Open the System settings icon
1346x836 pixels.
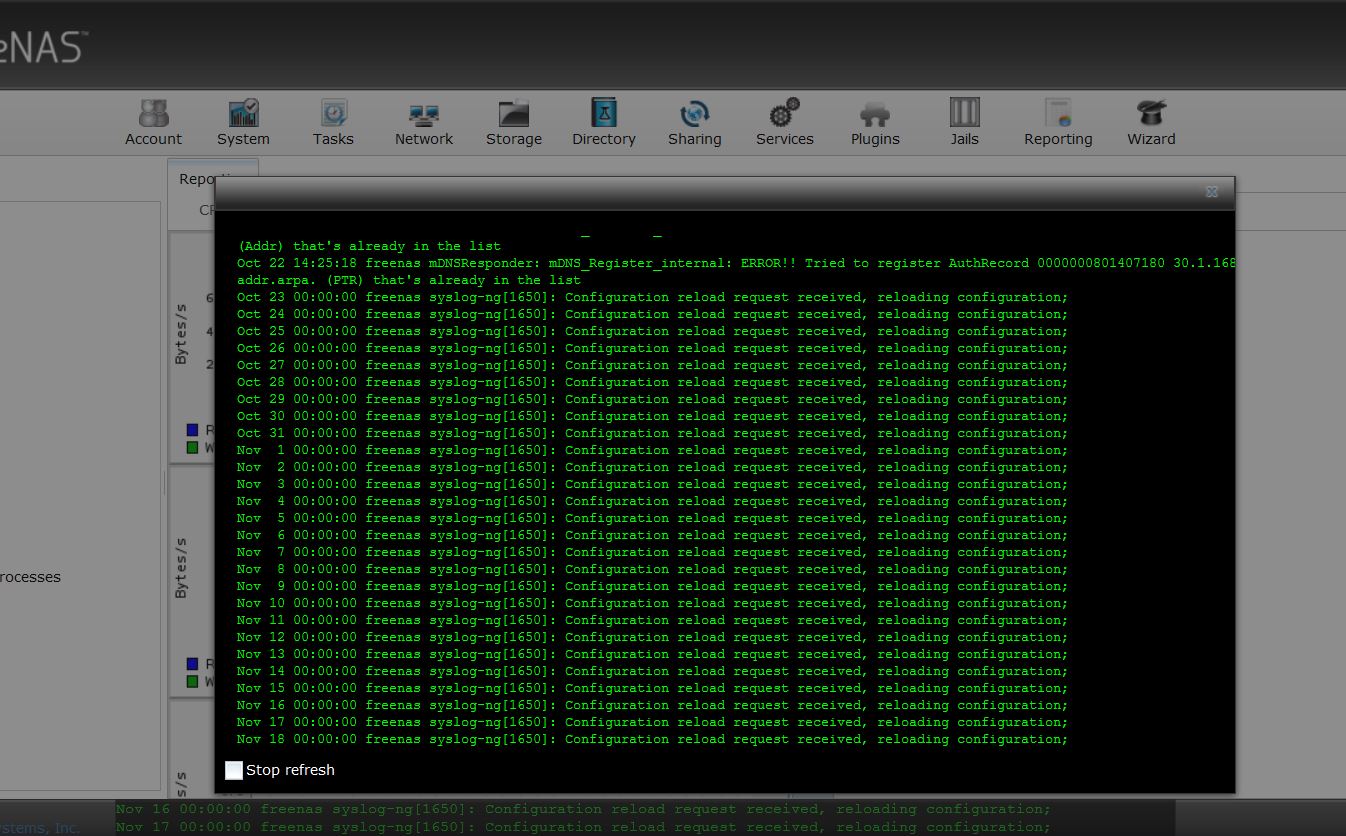click(x=243, y=123)
